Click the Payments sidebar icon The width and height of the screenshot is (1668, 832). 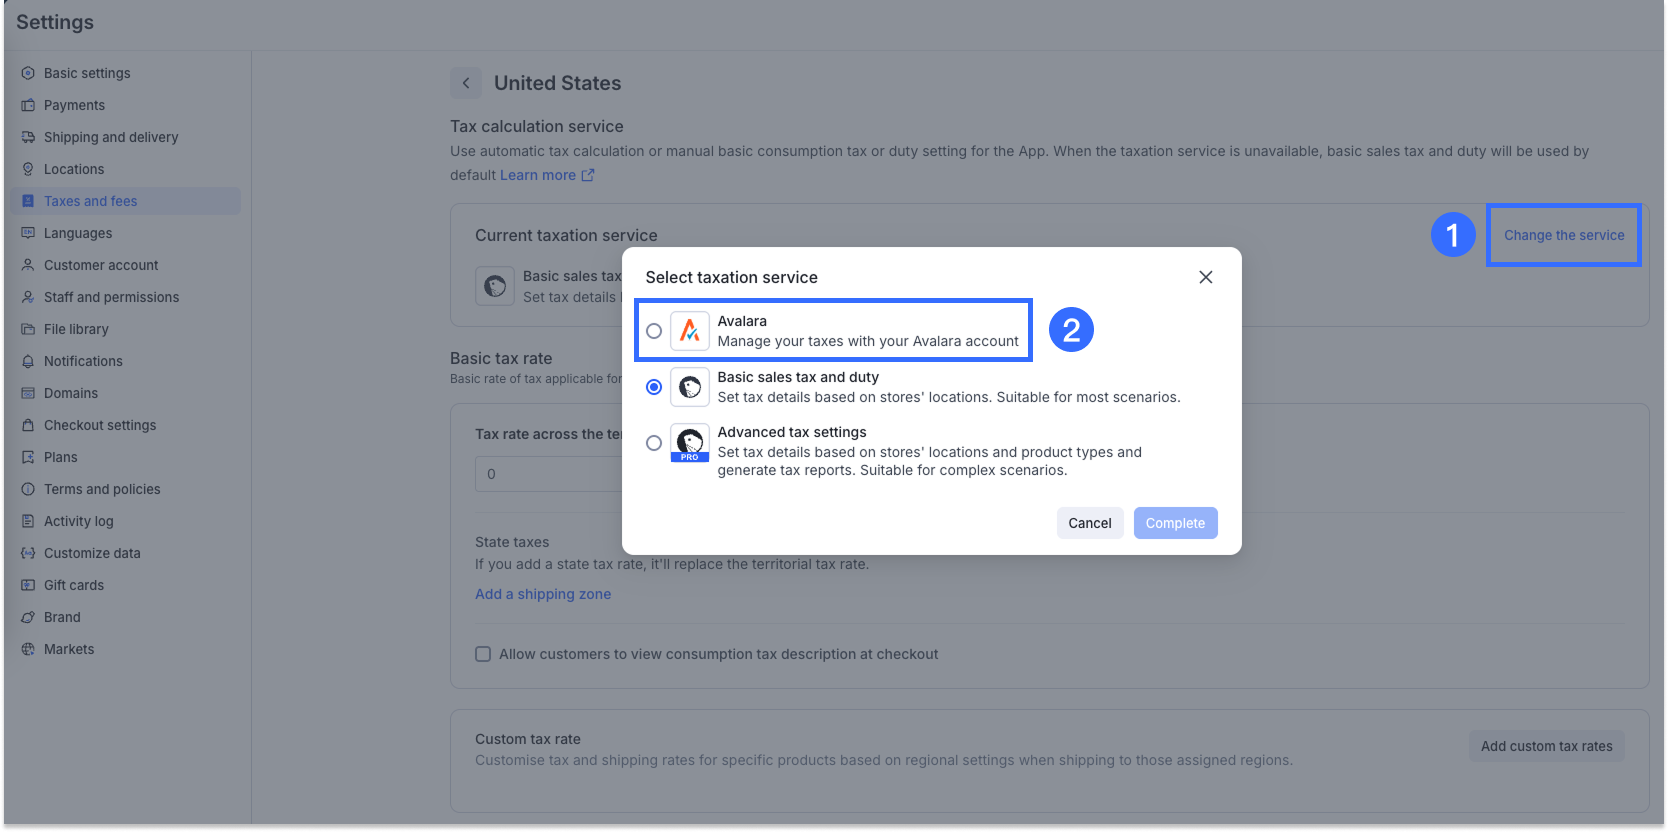(x=28, y=105)
